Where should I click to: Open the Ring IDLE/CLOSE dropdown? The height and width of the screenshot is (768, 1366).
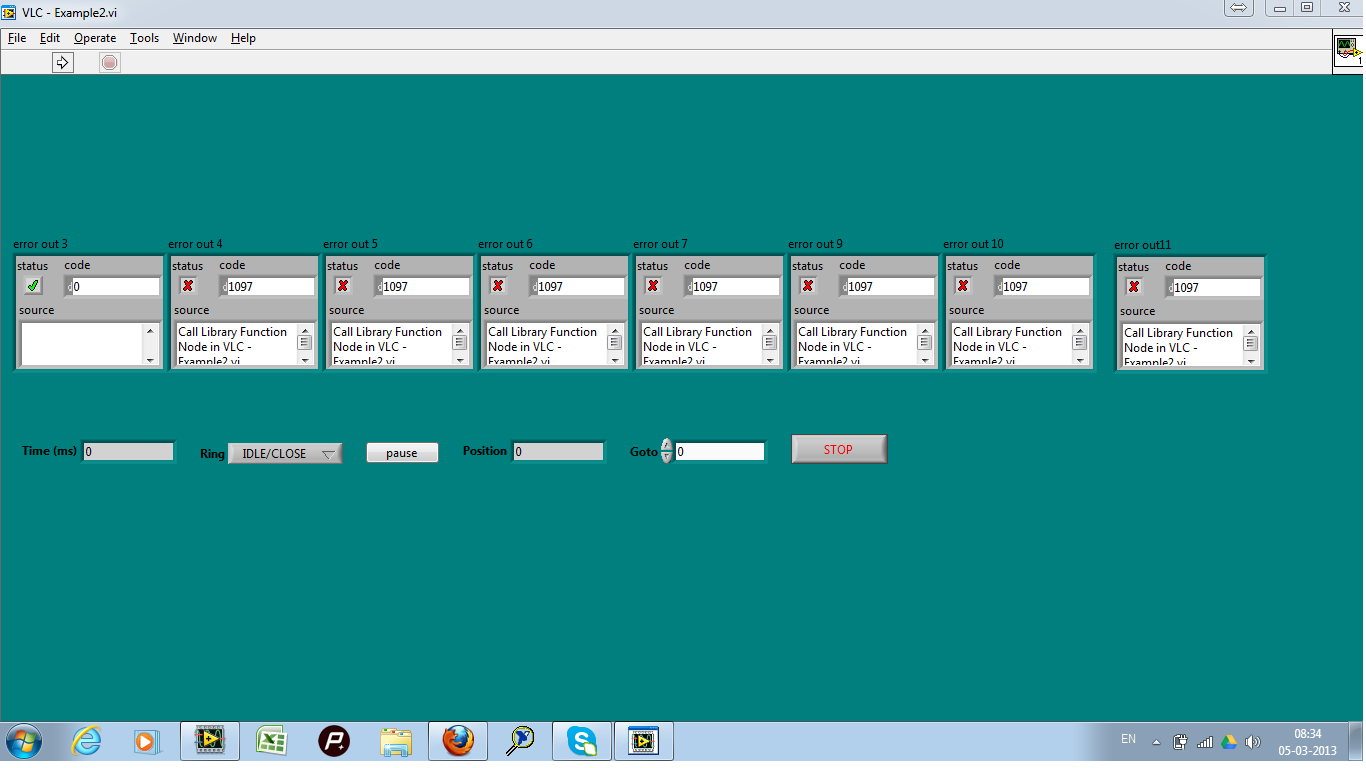[x=285, y=454]
